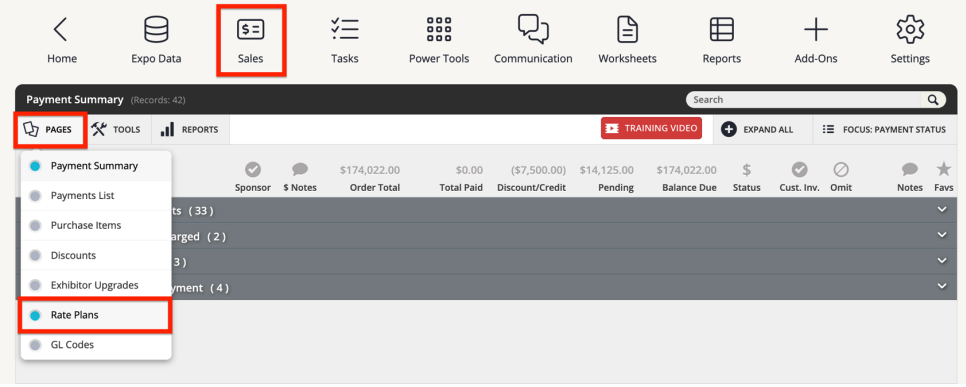Open the Add-Ons plus icon
Screen dimensions: 966x387
point(816,30)
